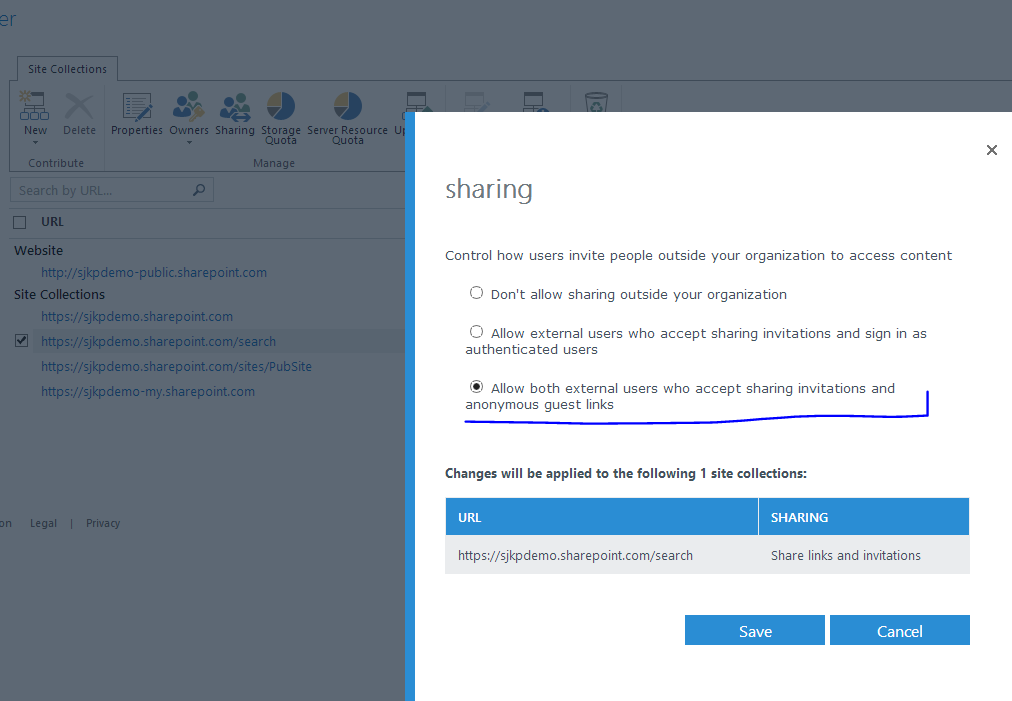Open Properties from the Manage ribbon group
The height and width of the screenshot is (701, 1012).
coord(137,107)
